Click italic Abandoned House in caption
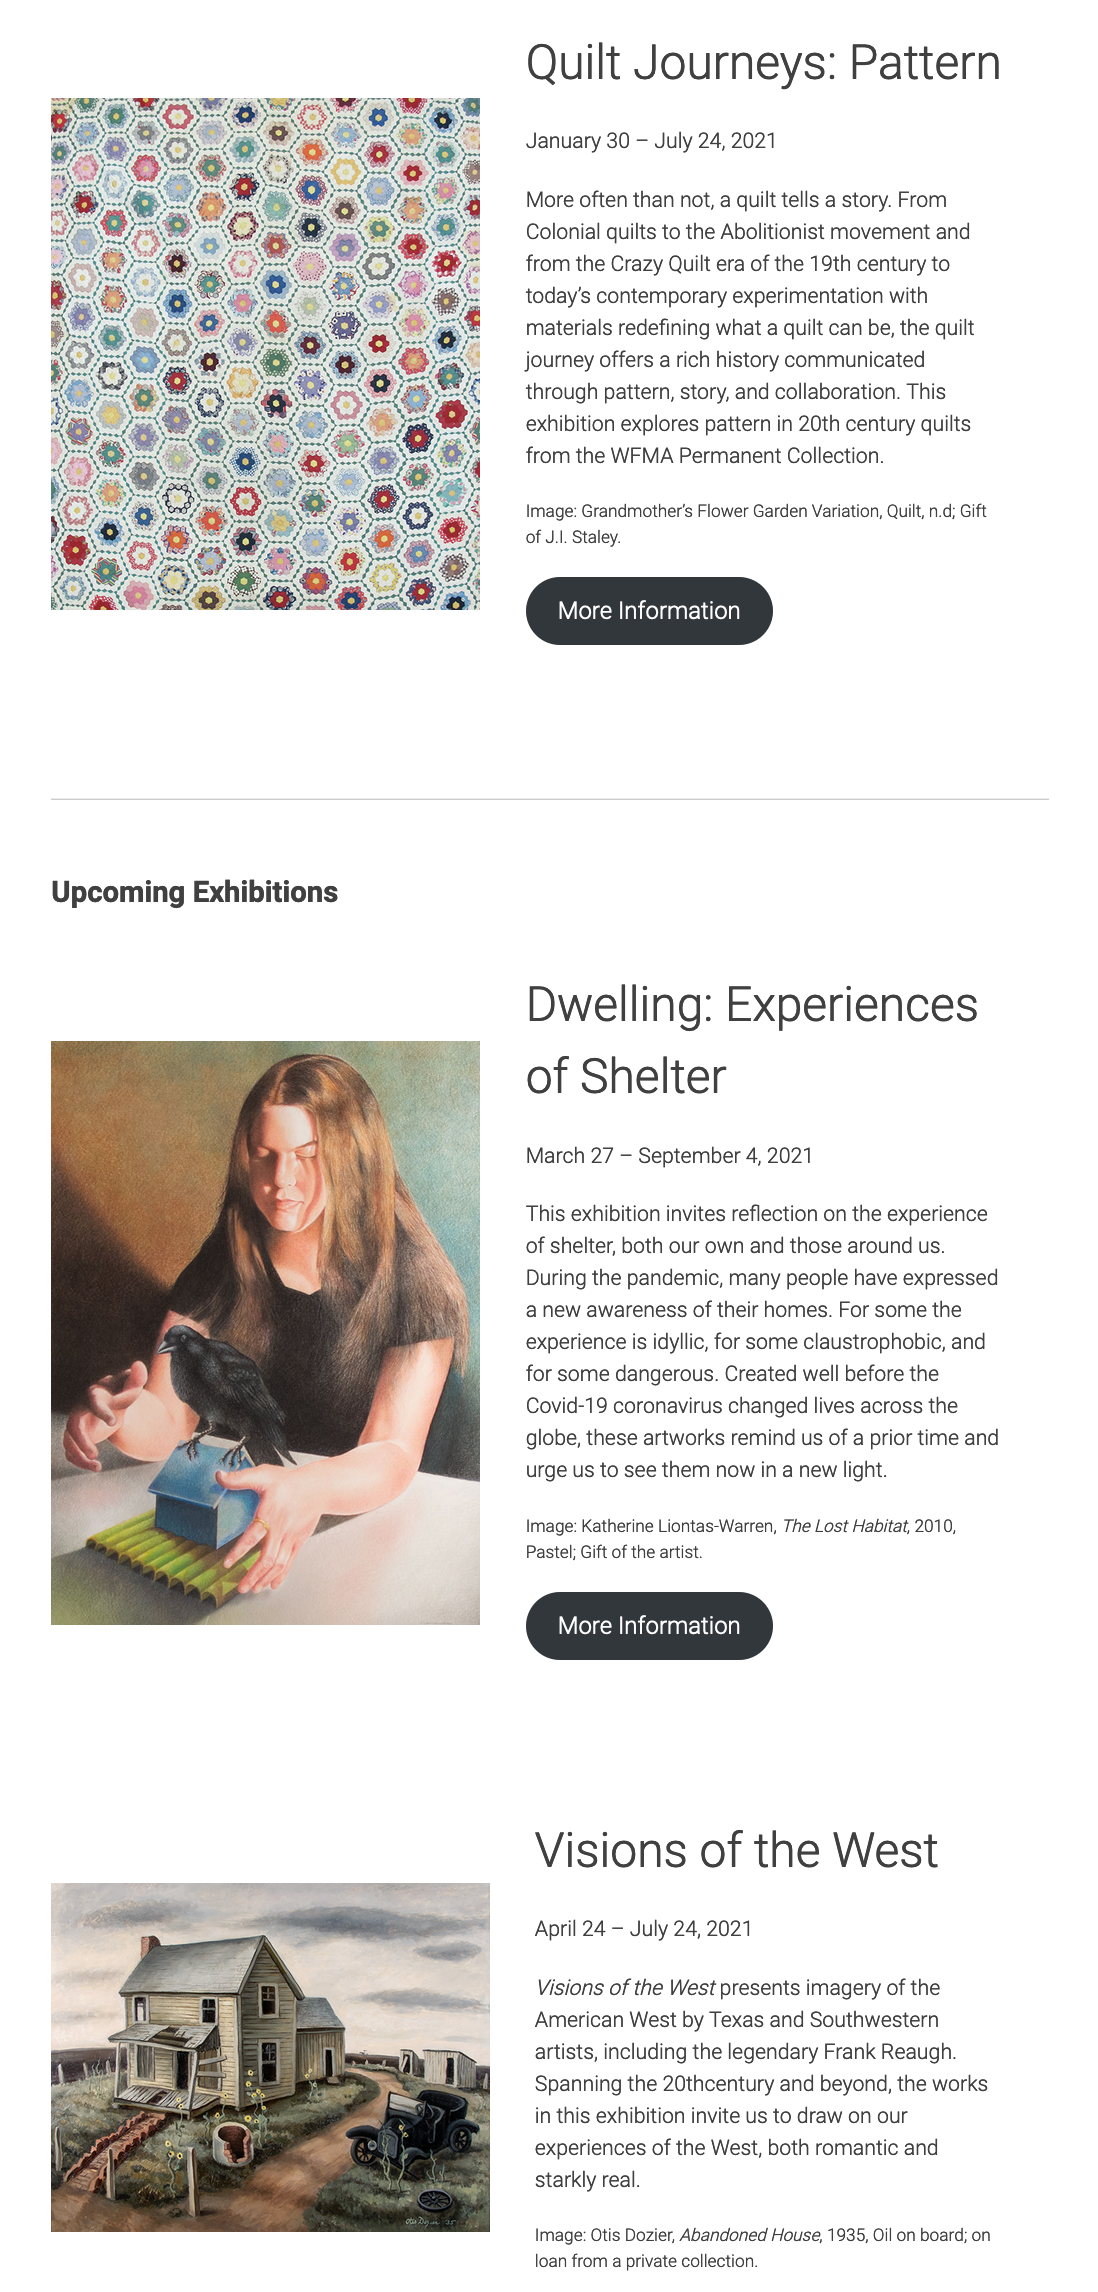The width and height of the screenshot is (1098, 2292). pyautogui.click(x=750, y=2235)
